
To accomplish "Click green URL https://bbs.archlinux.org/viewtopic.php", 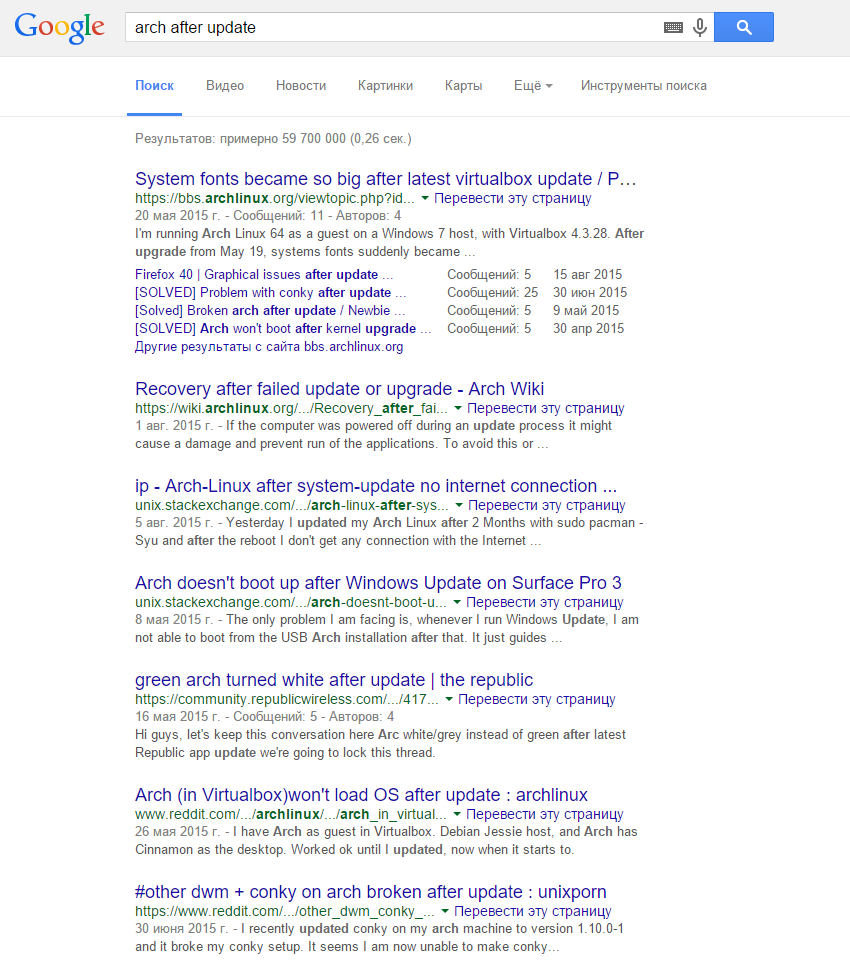I will (x=275, y=199).
